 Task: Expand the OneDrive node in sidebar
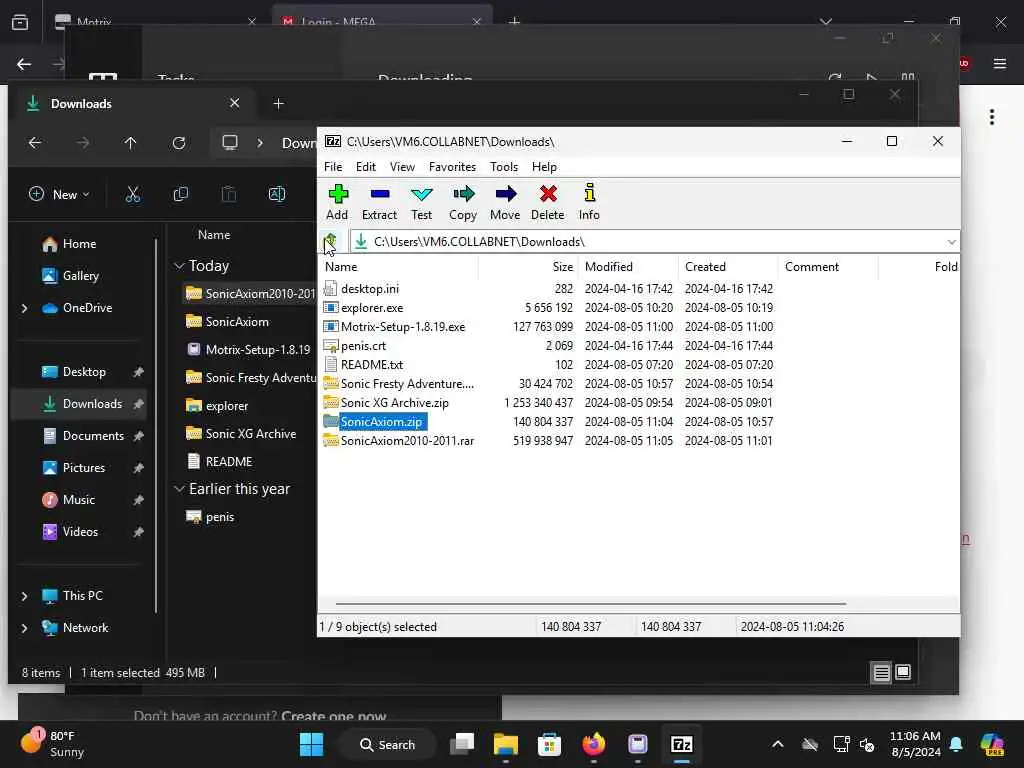point(25,308)
